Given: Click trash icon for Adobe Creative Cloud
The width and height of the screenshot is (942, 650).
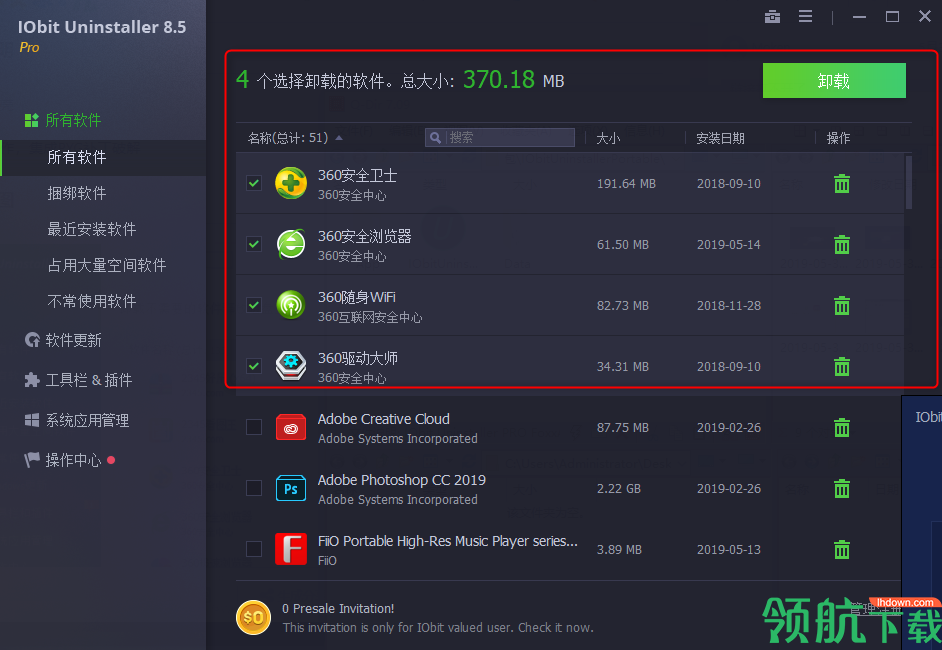Looking at the screenshot, I should (x=842, y=428).
